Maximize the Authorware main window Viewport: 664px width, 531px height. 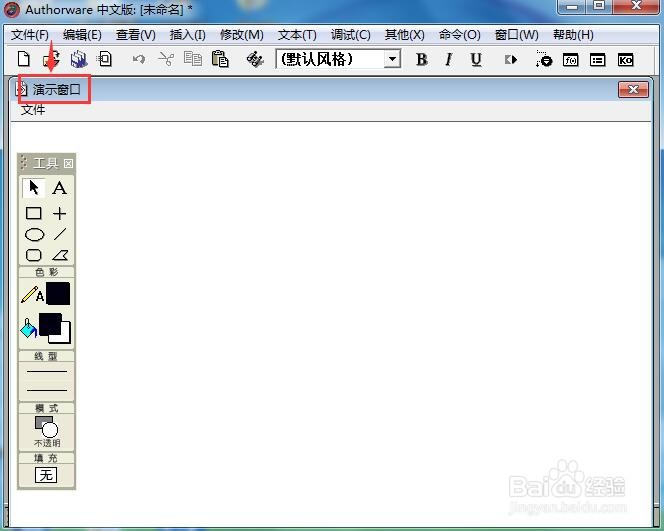[x=599, y=6]
